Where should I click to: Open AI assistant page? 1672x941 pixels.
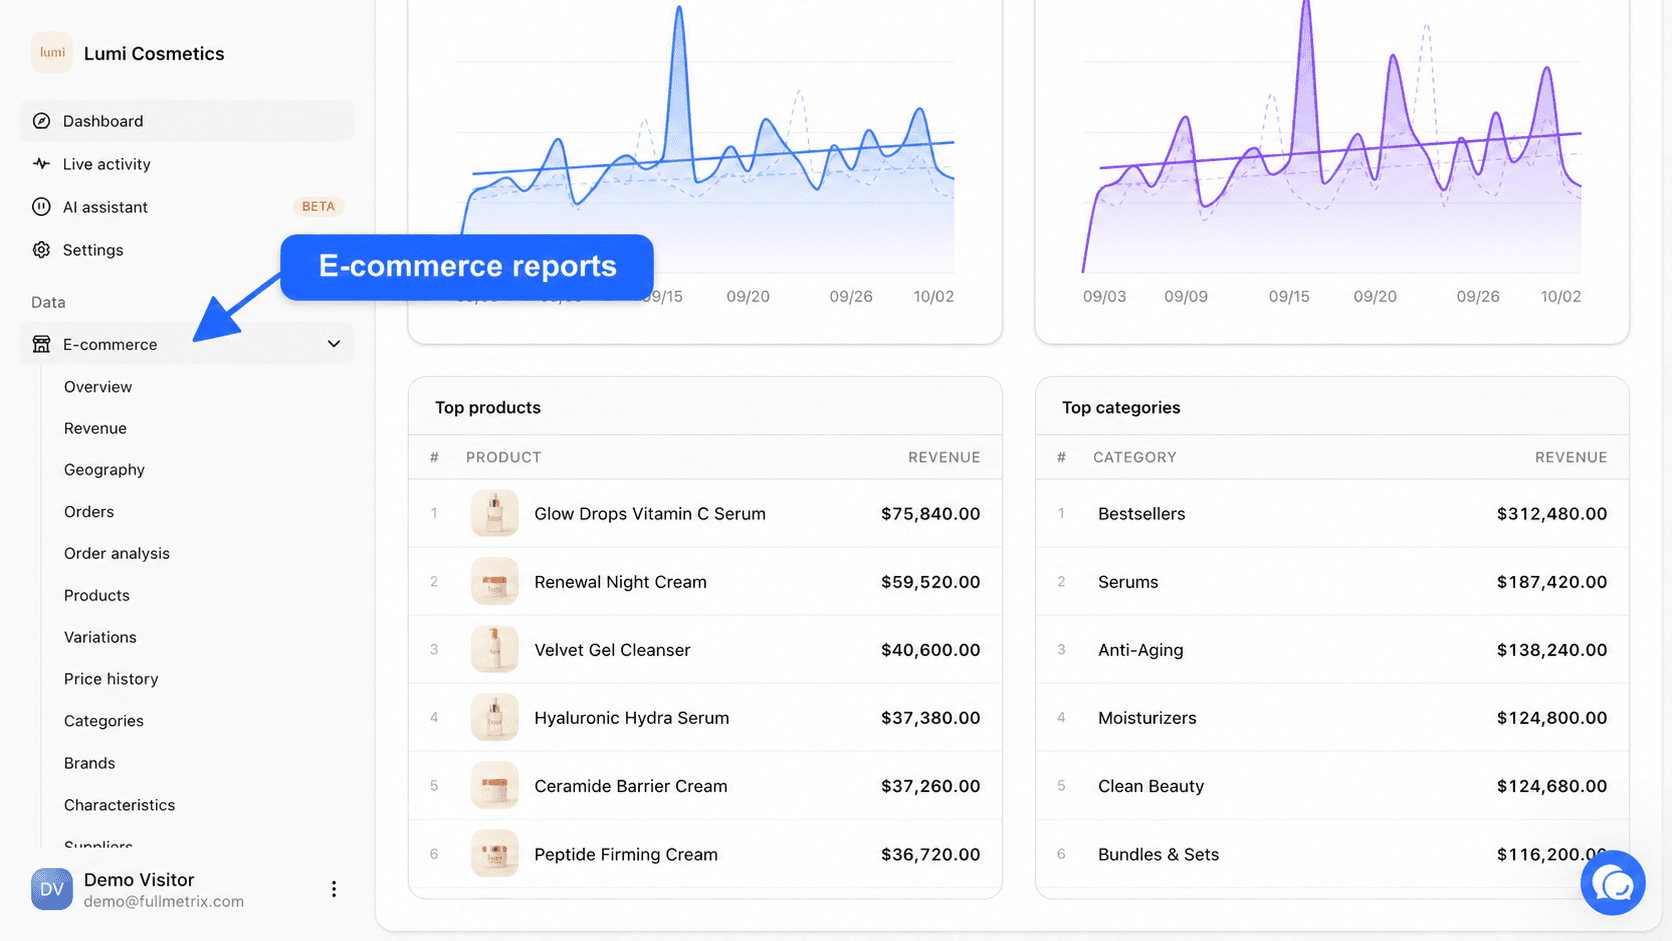tap(187, 207)
